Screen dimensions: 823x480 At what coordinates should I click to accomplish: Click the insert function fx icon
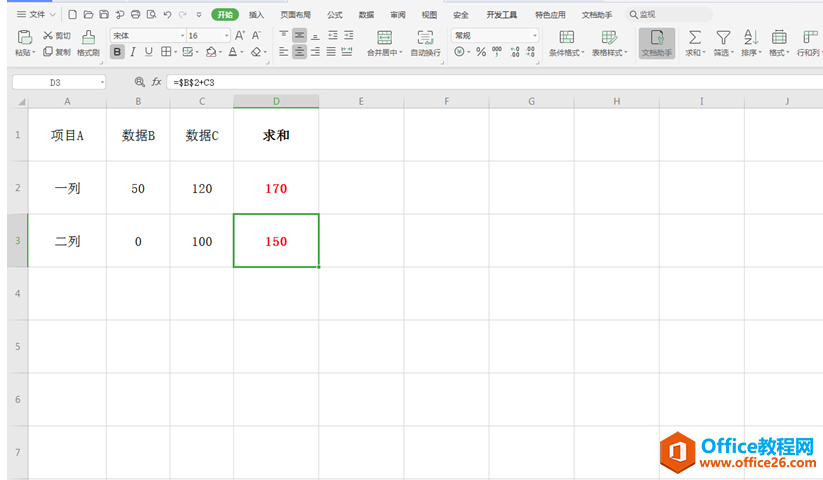pos(156,82)
